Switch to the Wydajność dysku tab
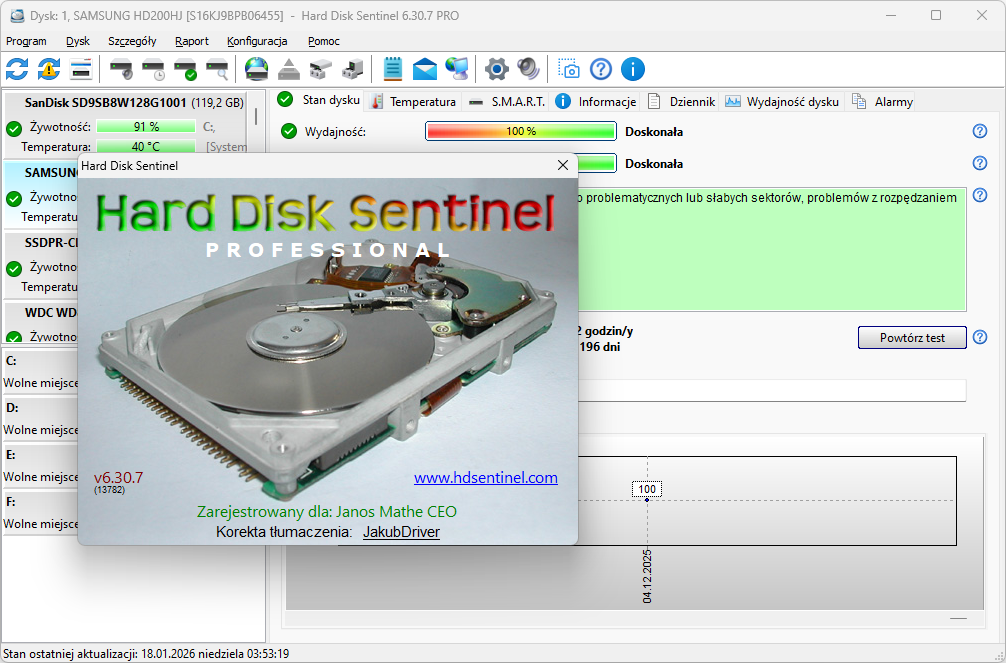Screen dimensions: 1006x663 coord(782,101)
